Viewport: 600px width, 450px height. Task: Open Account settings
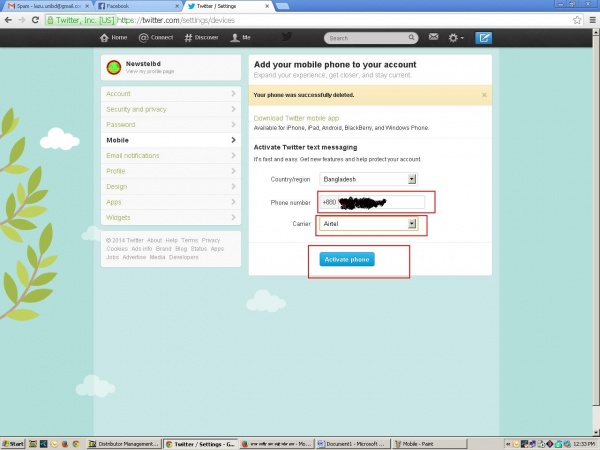click(x=171, y=94)
